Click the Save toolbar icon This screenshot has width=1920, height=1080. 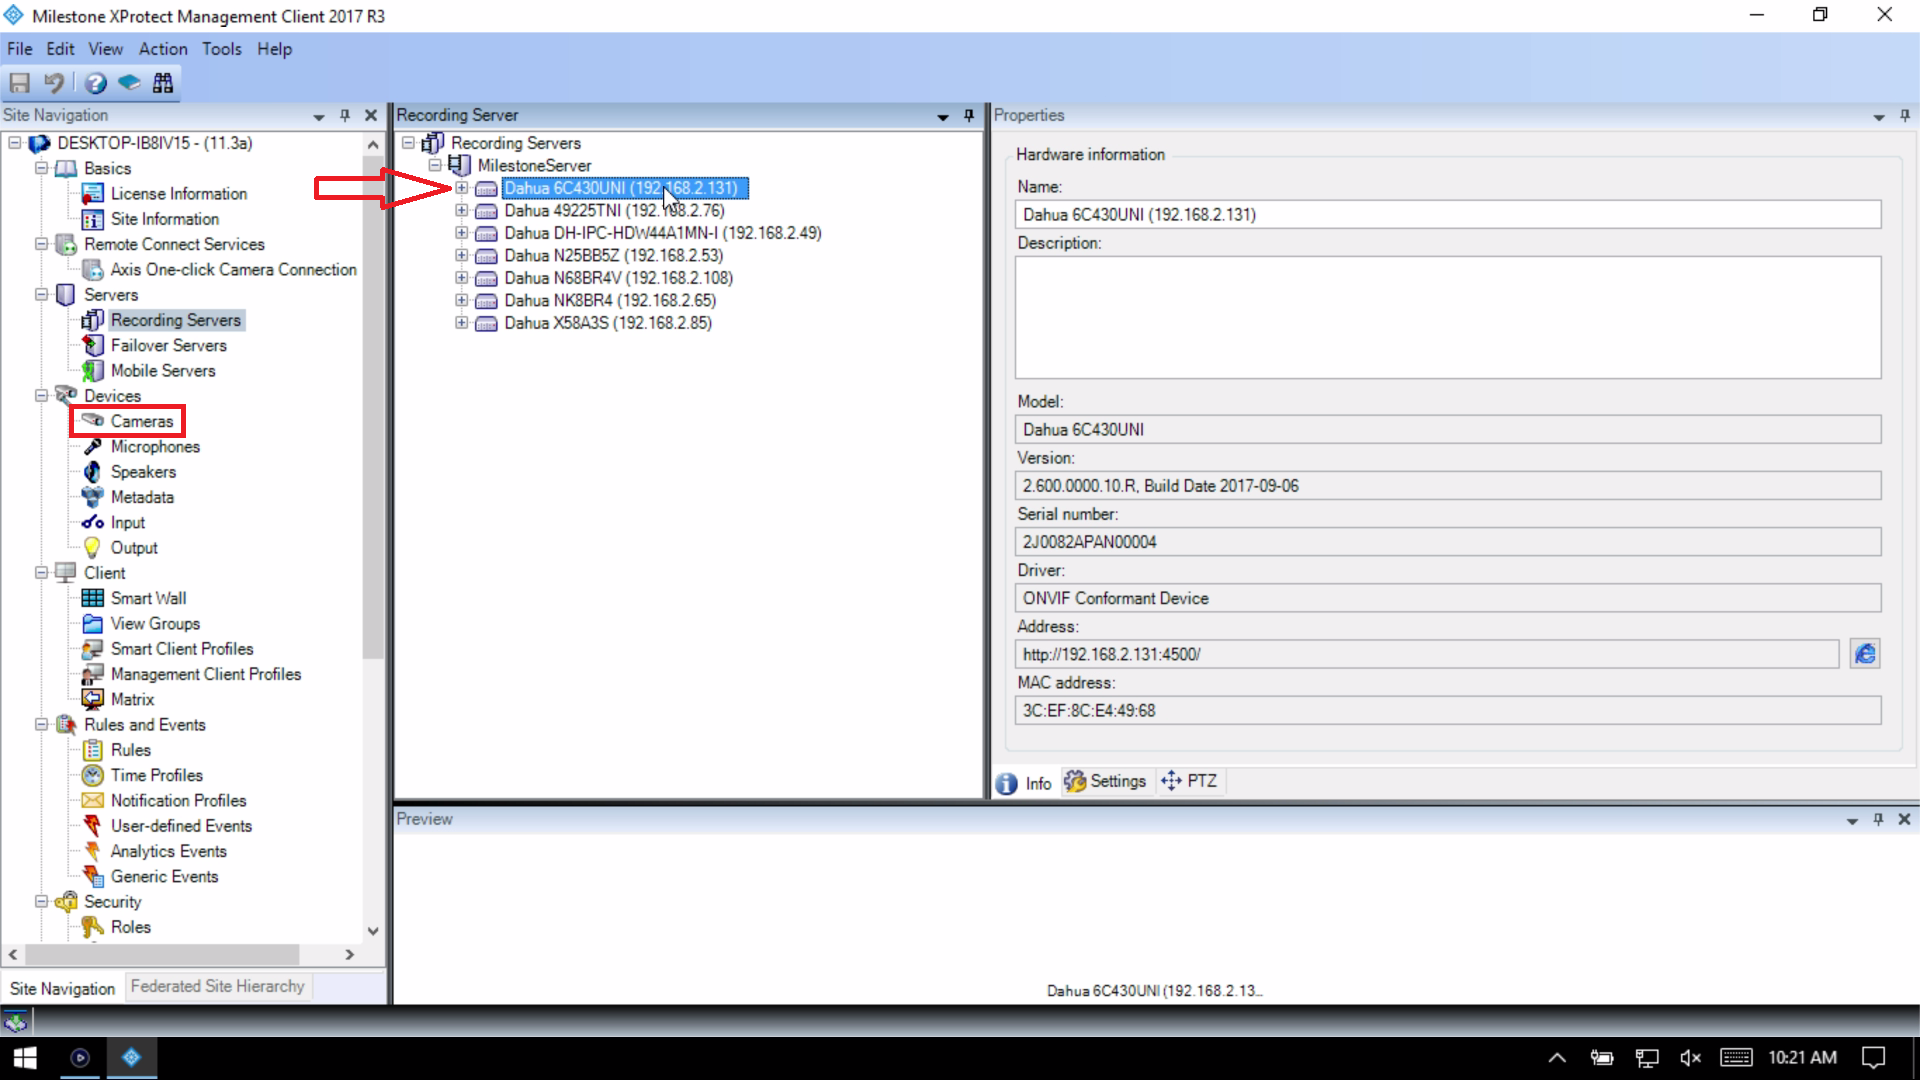point(19,83)
